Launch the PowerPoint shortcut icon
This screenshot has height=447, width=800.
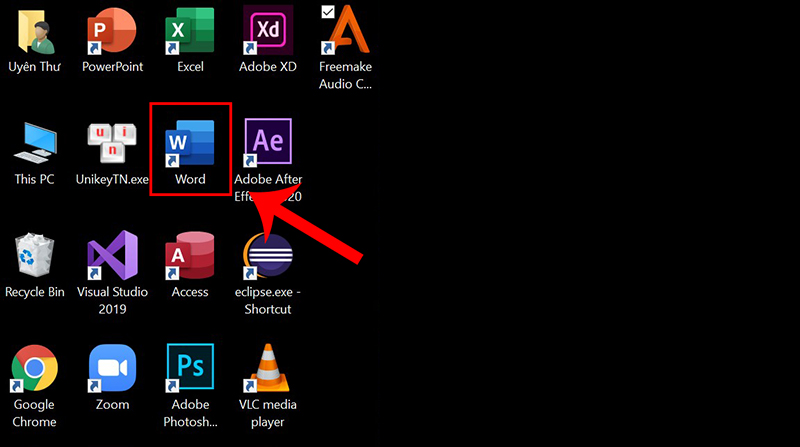(112, 31)
